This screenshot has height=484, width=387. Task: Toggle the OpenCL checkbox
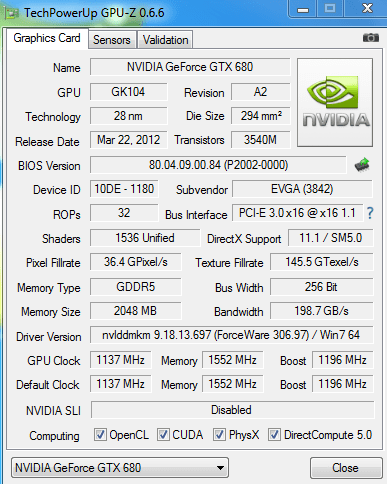pos(100,435)
